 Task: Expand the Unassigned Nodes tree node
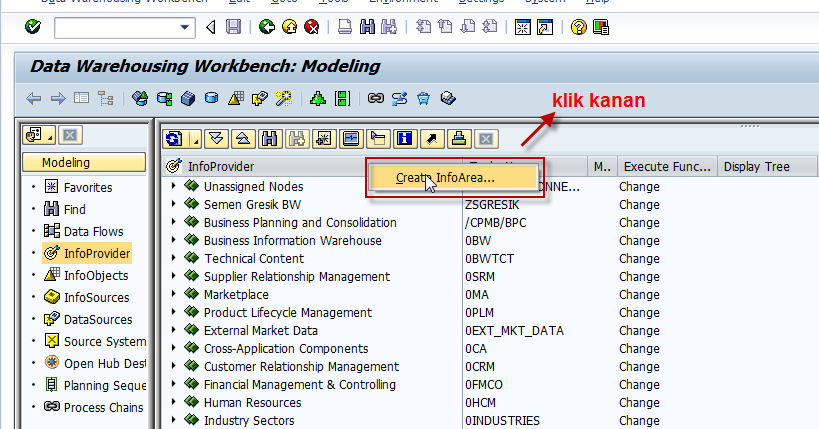[x=173, y=185]
